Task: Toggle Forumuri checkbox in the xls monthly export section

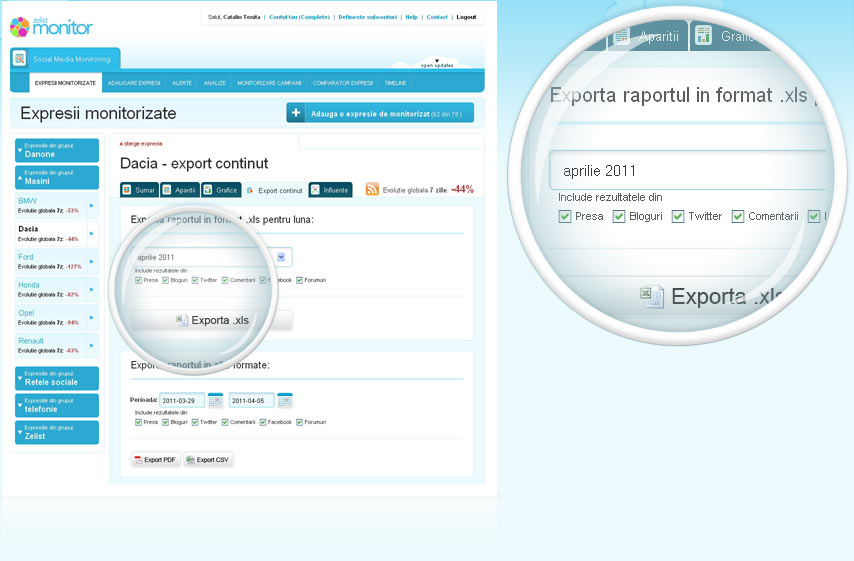Action: coord(299,280)
